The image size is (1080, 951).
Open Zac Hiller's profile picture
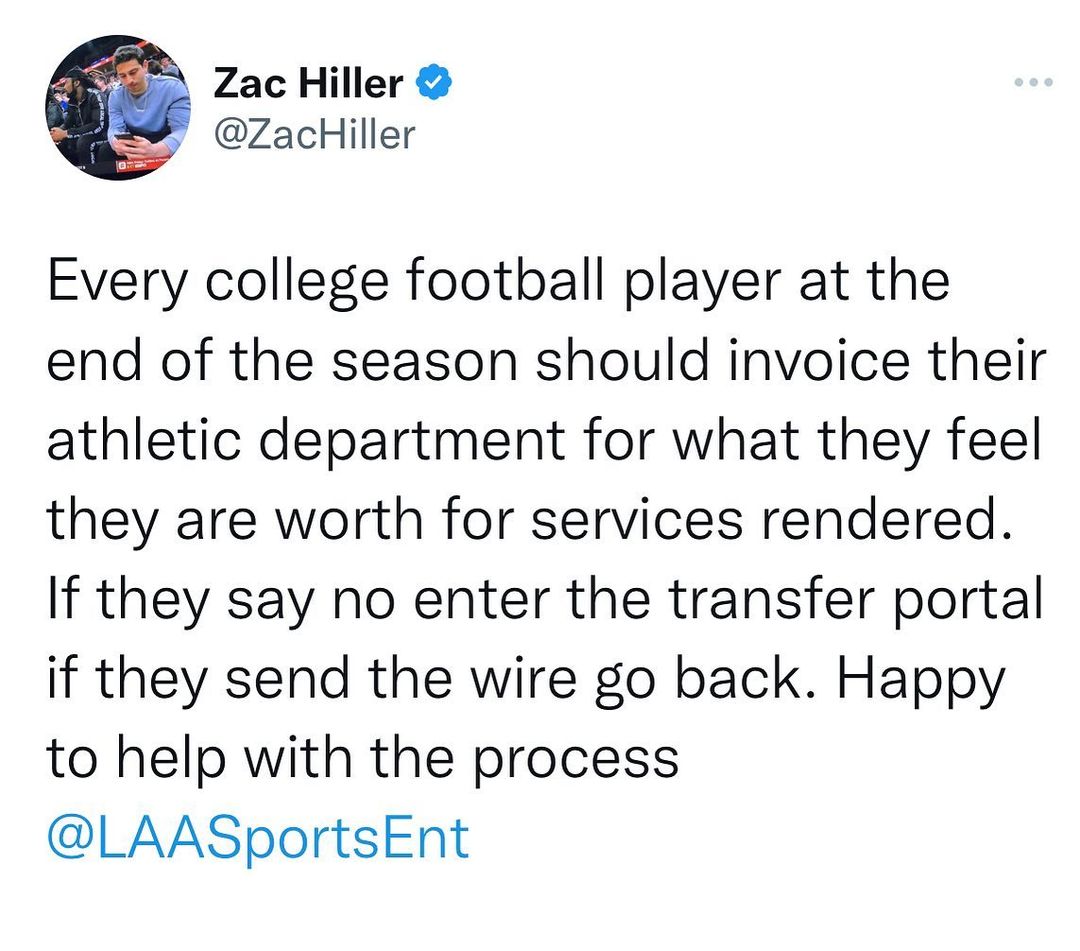point(118,108)
